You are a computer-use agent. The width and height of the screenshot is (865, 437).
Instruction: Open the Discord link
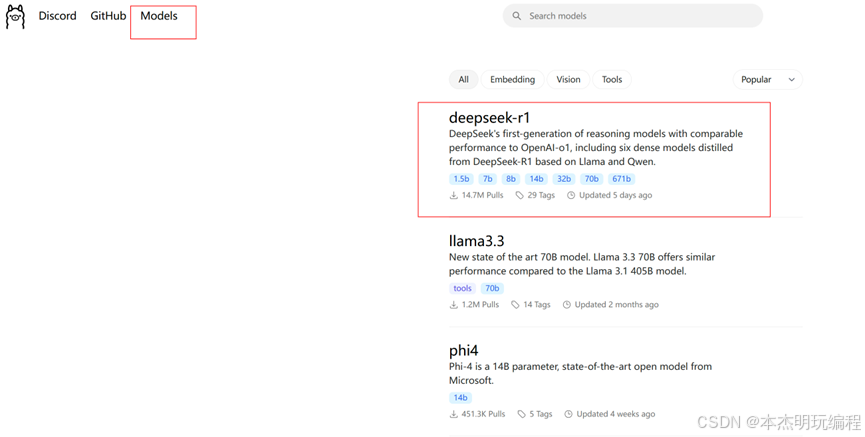coord(57,16)
